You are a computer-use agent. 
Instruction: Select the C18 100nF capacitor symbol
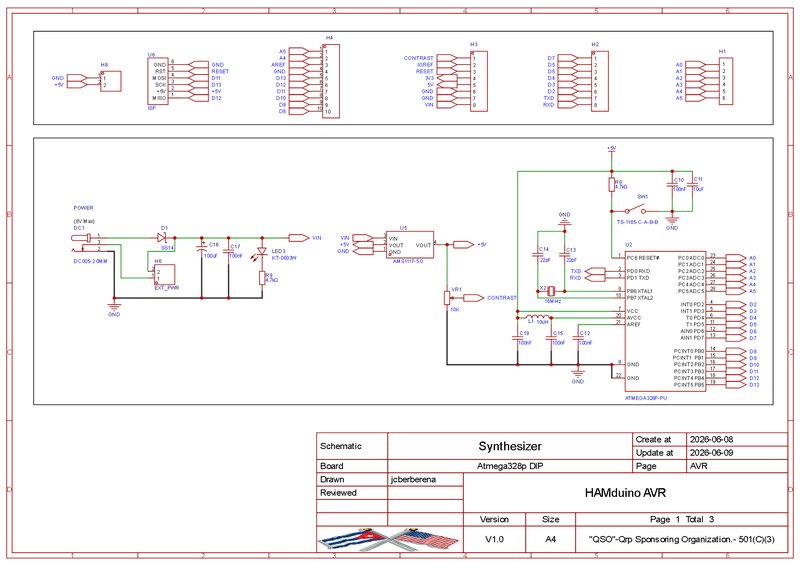(x=517, y=337)
